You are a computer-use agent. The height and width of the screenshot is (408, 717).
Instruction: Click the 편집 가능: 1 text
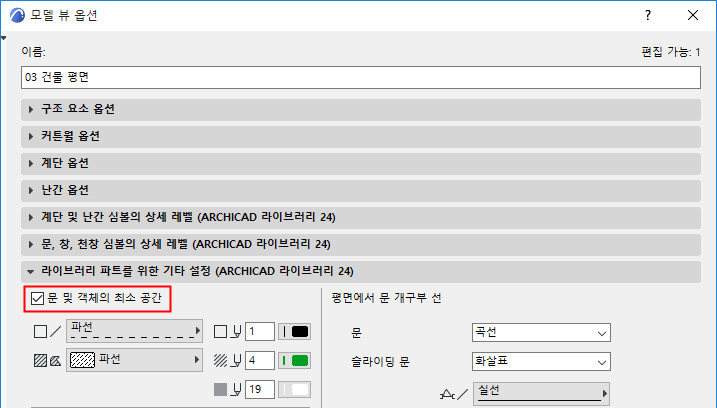[x=671, y=52]
